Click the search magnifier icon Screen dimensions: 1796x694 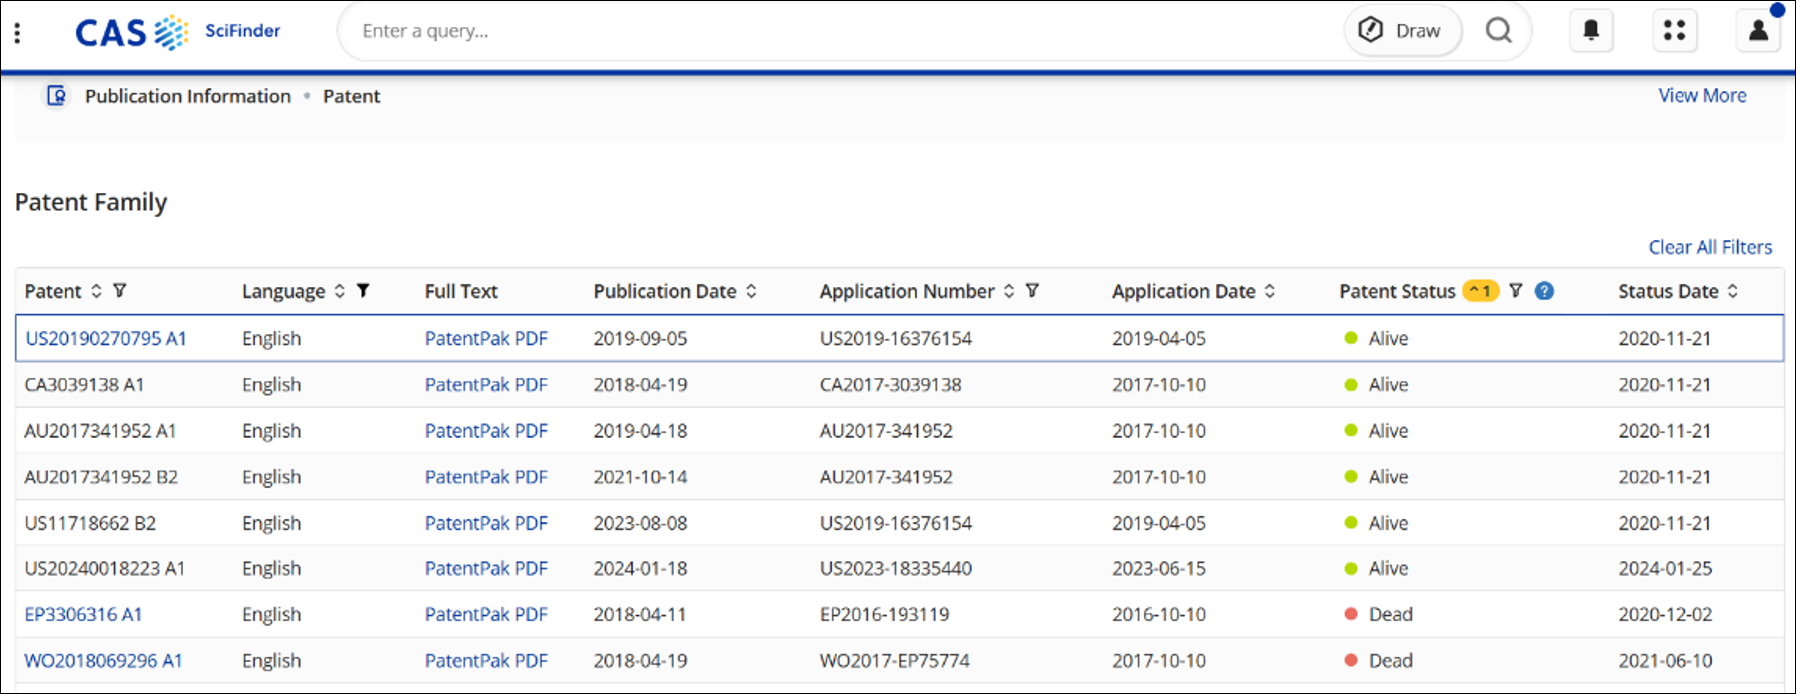1498,31
